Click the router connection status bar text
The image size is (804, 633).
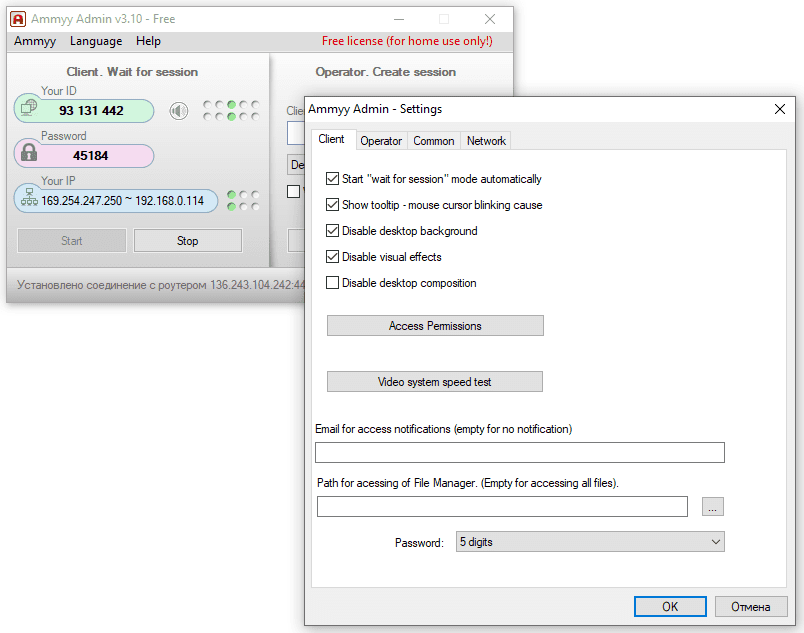(161, 285)
